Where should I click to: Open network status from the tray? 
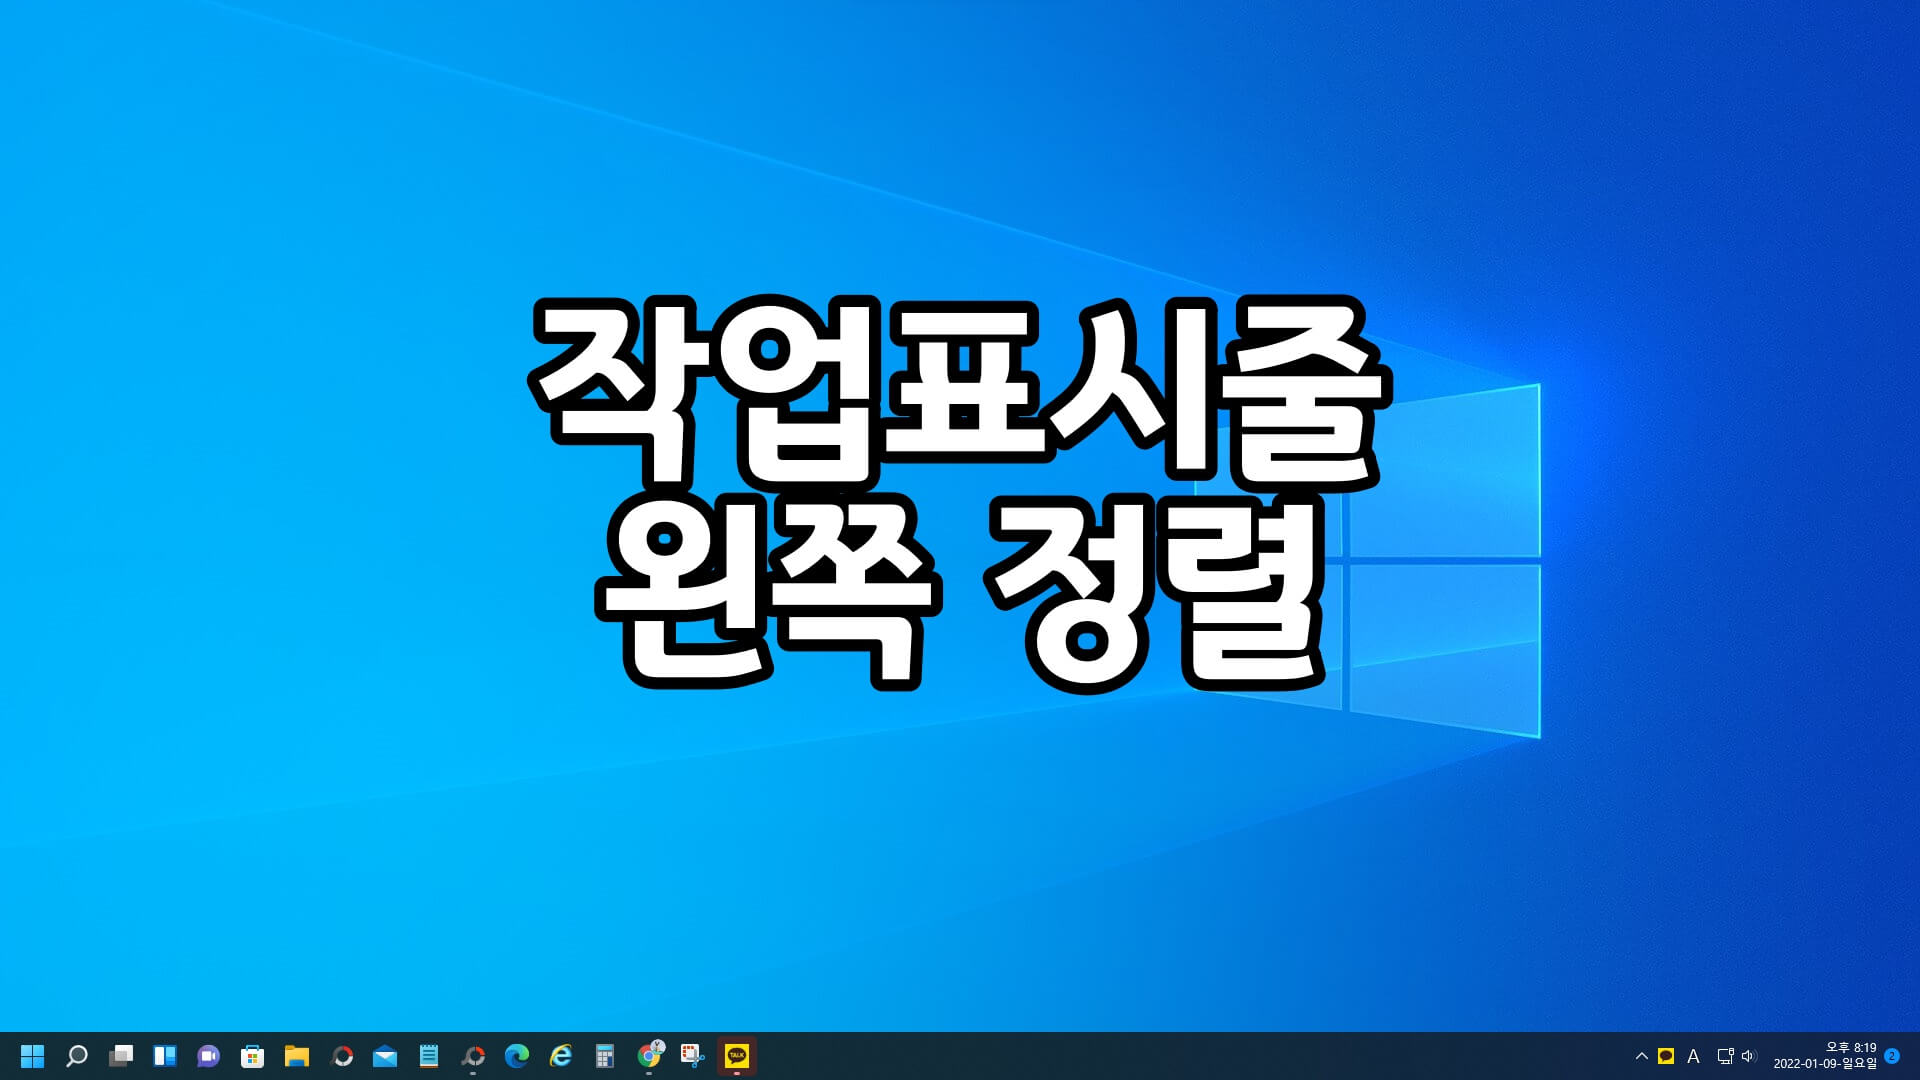[1726, 1056]
